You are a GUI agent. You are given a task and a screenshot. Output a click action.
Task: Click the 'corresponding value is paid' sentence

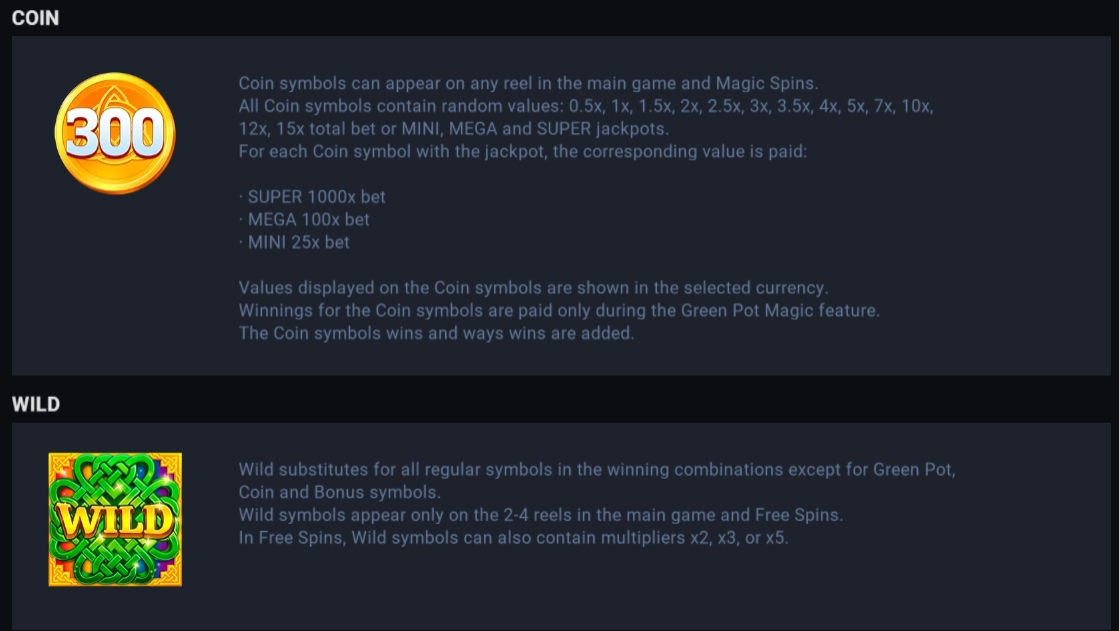(x=522, y=151)
